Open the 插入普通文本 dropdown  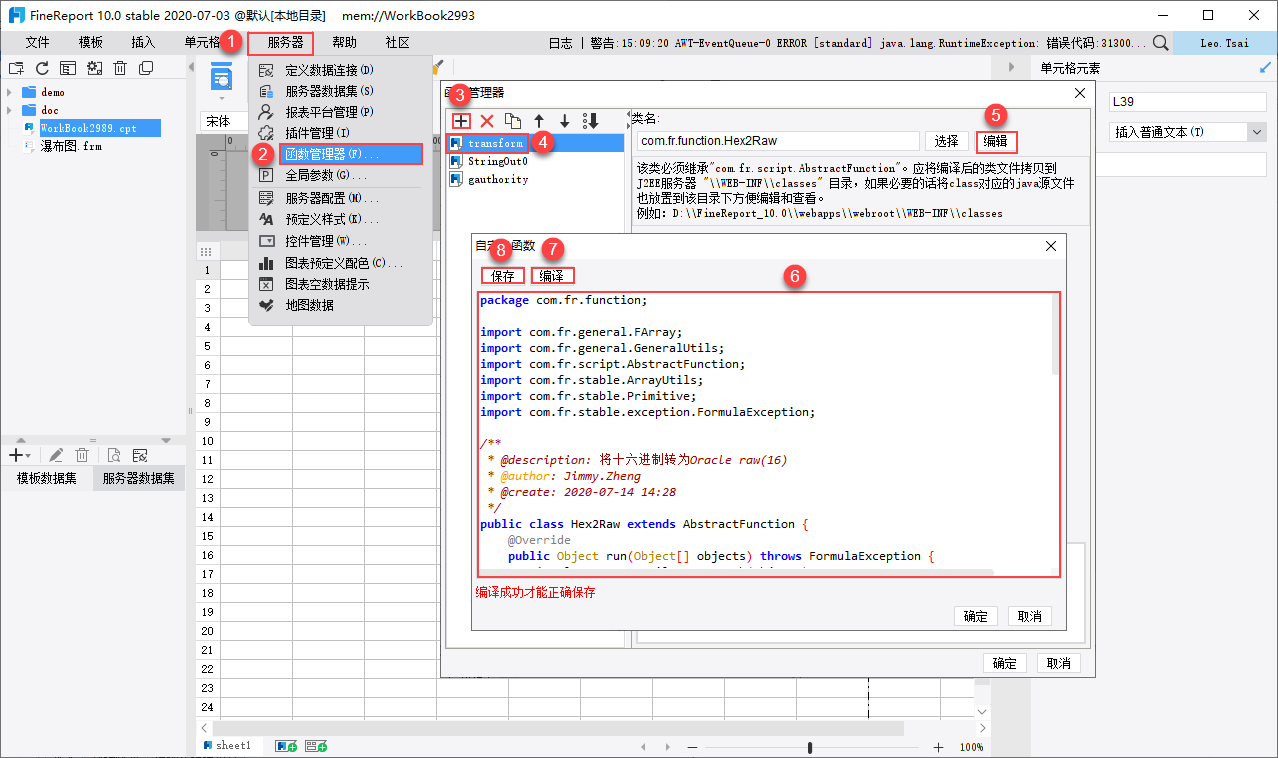click(x=1256, y=132)
